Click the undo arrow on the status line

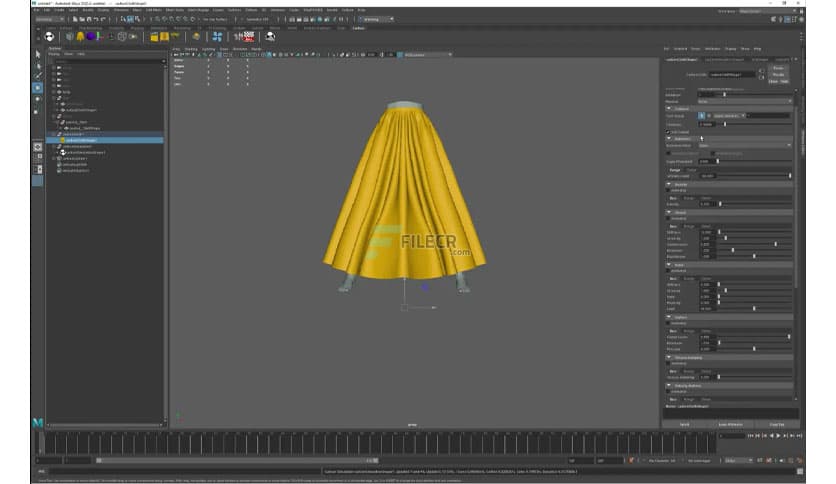coord(96,19)
